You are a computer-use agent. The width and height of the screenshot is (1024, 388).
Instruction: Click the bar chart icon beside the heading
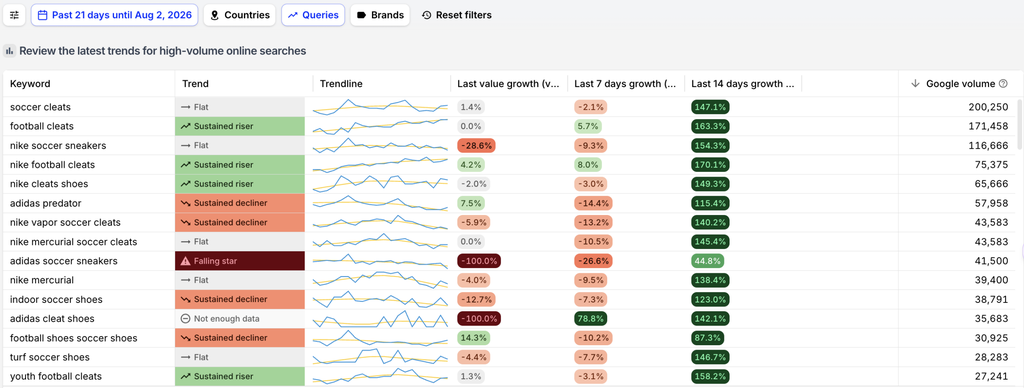(x=10, y=51)
